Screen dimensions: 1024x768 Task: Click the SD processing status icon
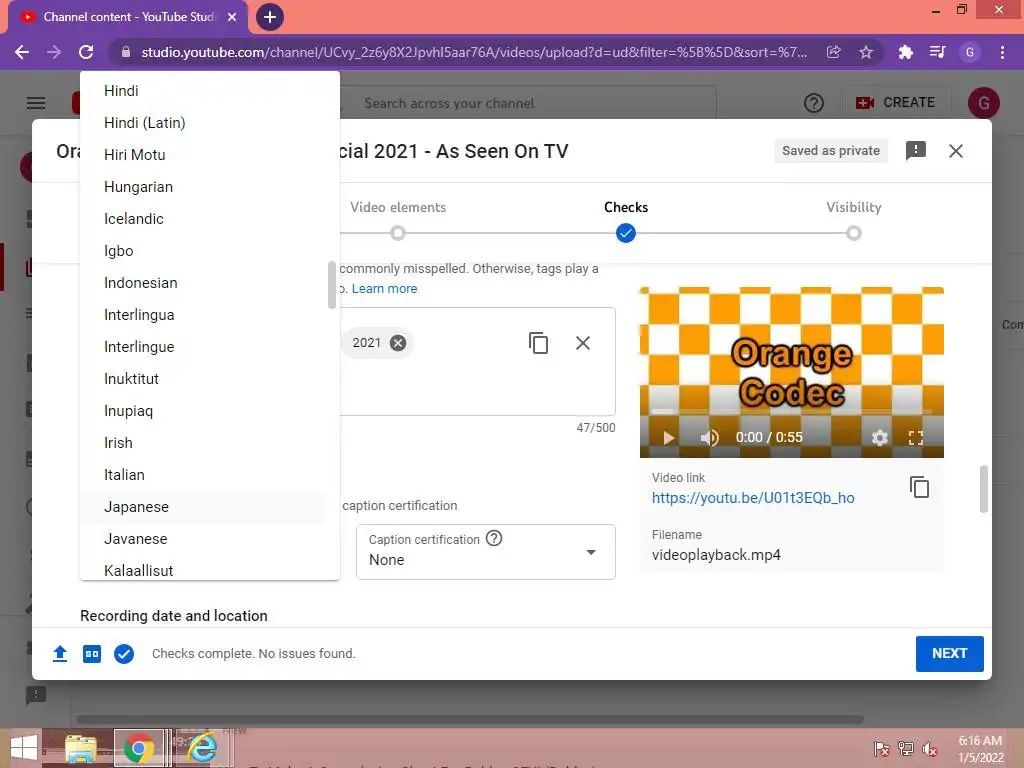point(92,653)
